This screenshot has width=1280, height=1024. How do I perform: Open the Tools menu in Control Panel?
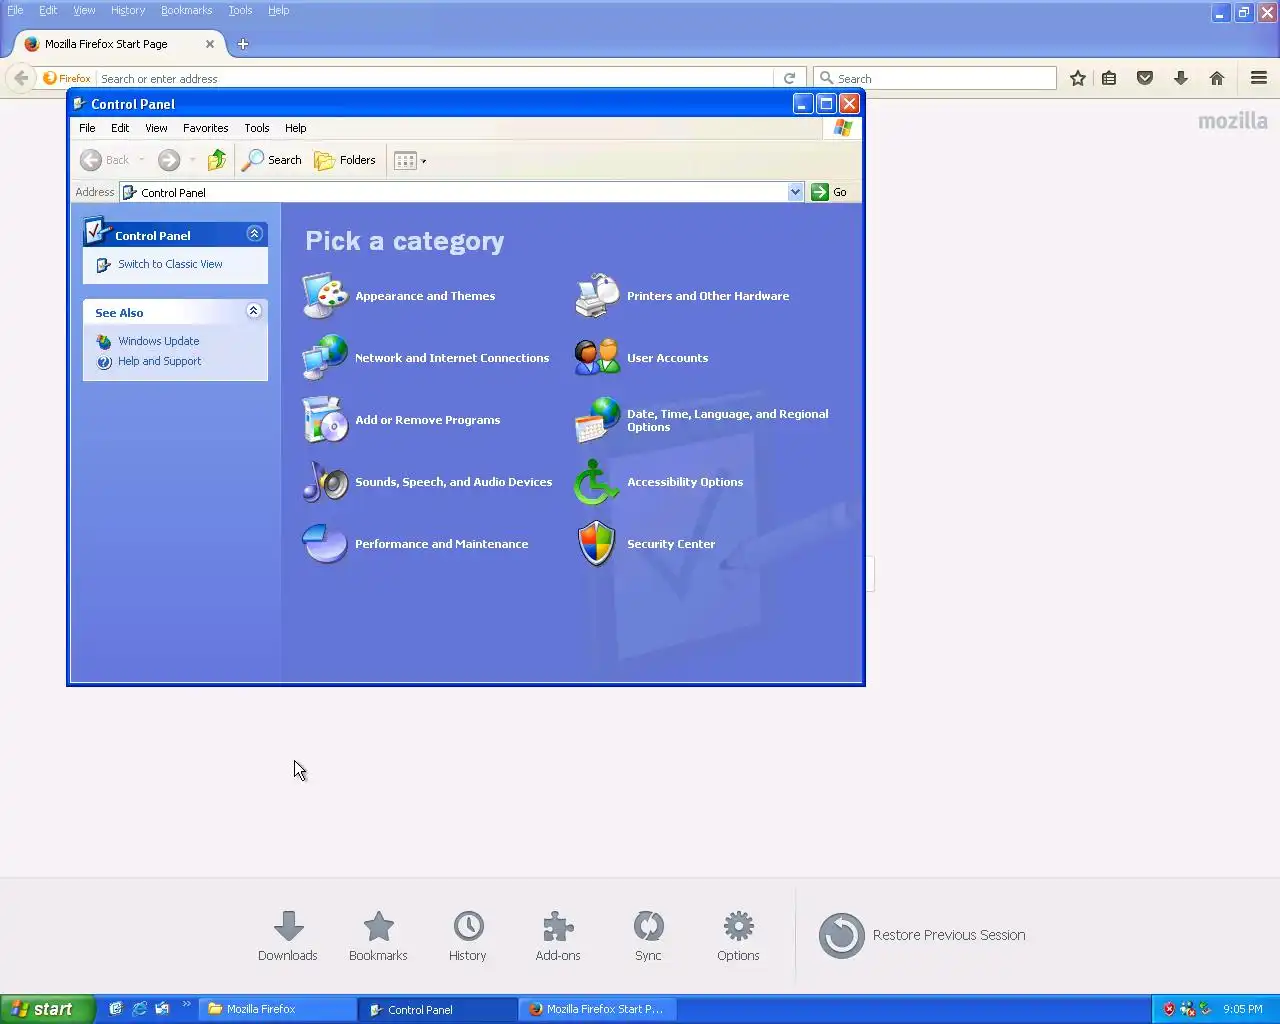[256, 128]
